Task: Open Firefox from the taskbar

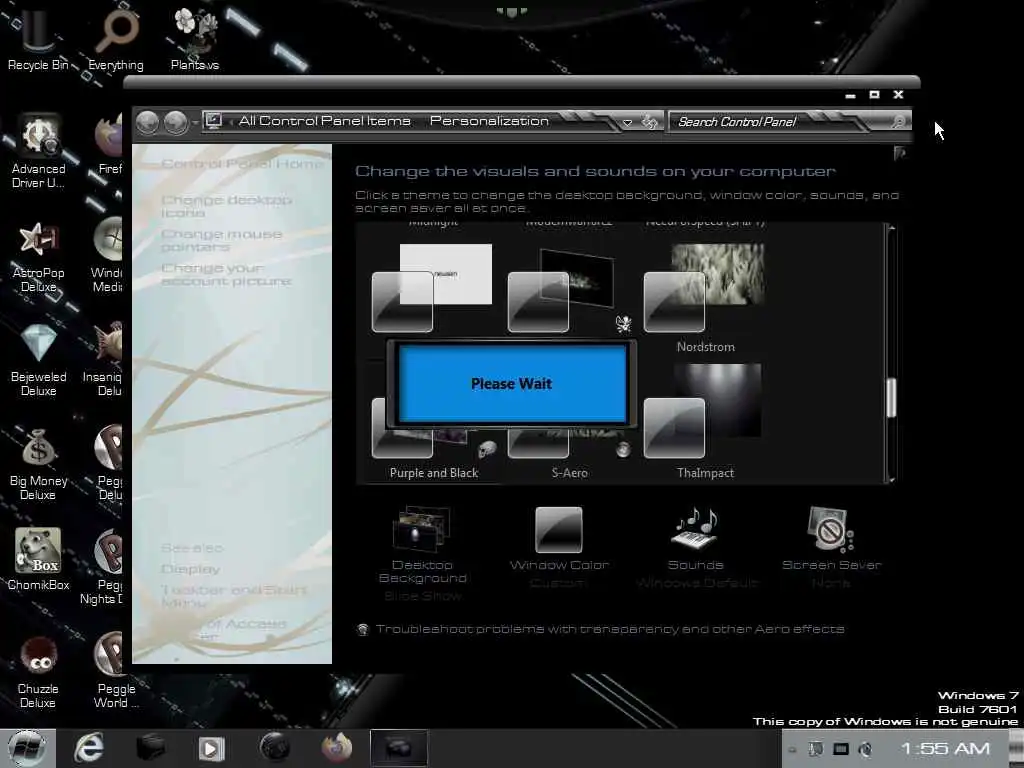Action: click(337, 748)
